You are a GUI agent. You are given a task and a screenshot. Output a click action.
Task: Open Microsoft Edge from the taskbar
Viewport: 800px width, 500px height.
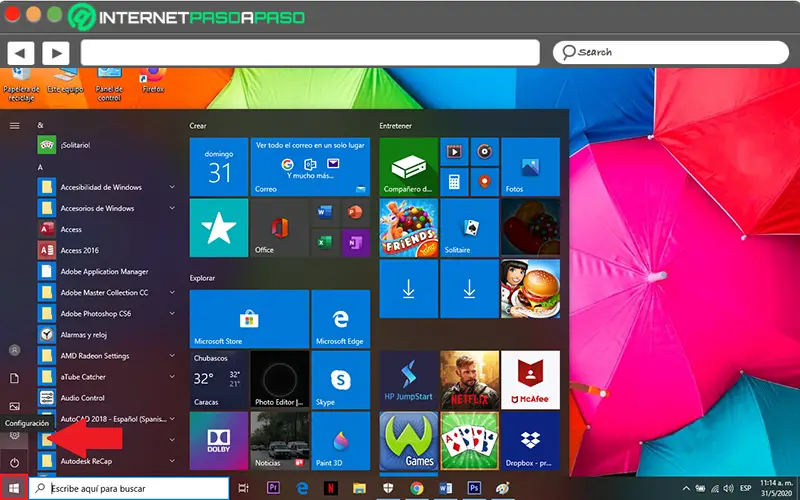tap(303, 488)
